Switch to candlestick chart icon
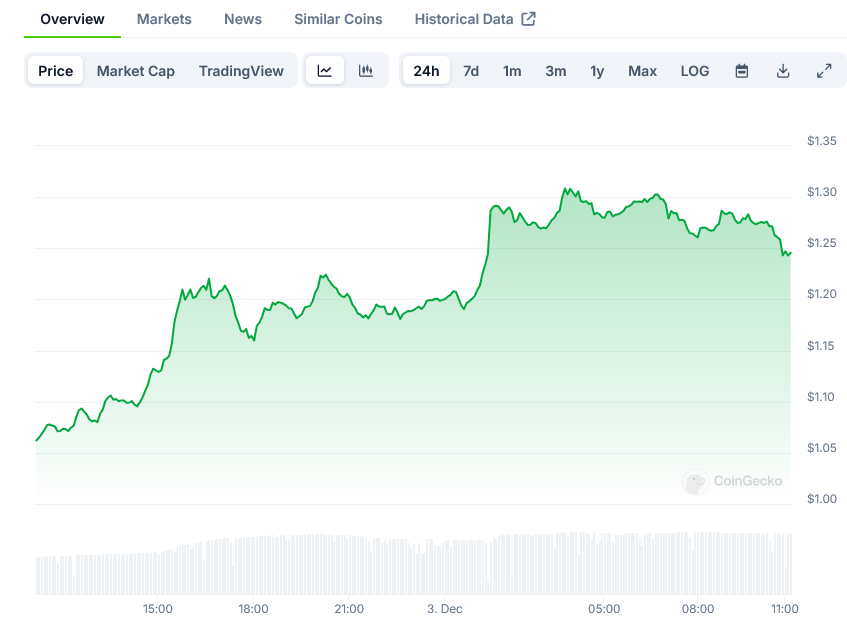This screenshot has width=847, height=637. tap(366, 71)
